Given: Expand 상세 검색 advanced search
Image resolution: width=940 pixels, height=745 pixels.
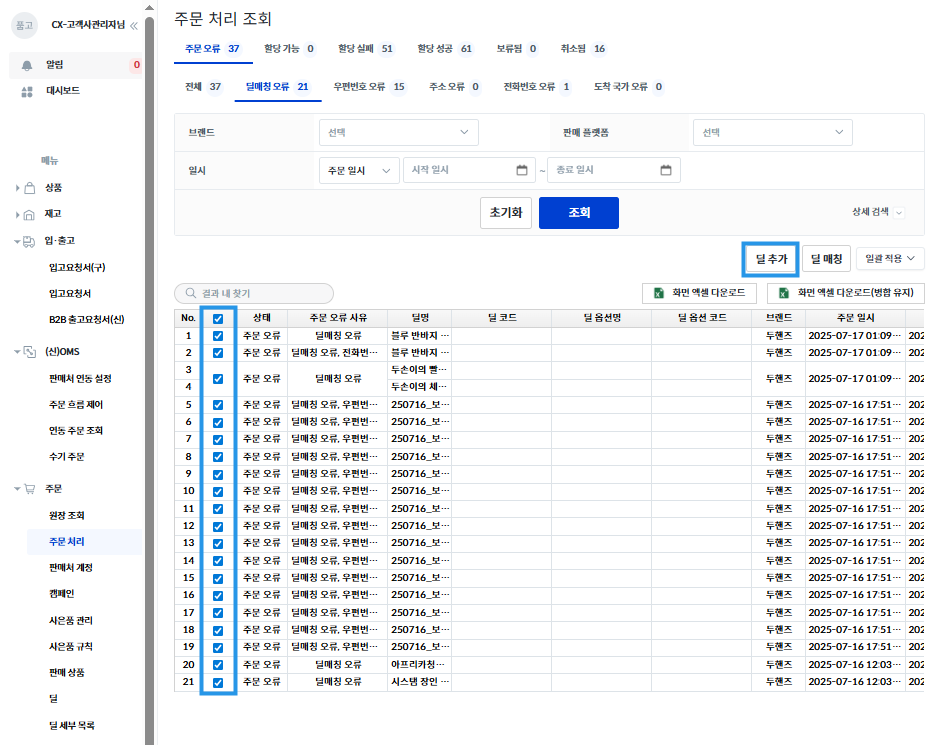Looking at the screenshot, I should click(x=877, y=212).
